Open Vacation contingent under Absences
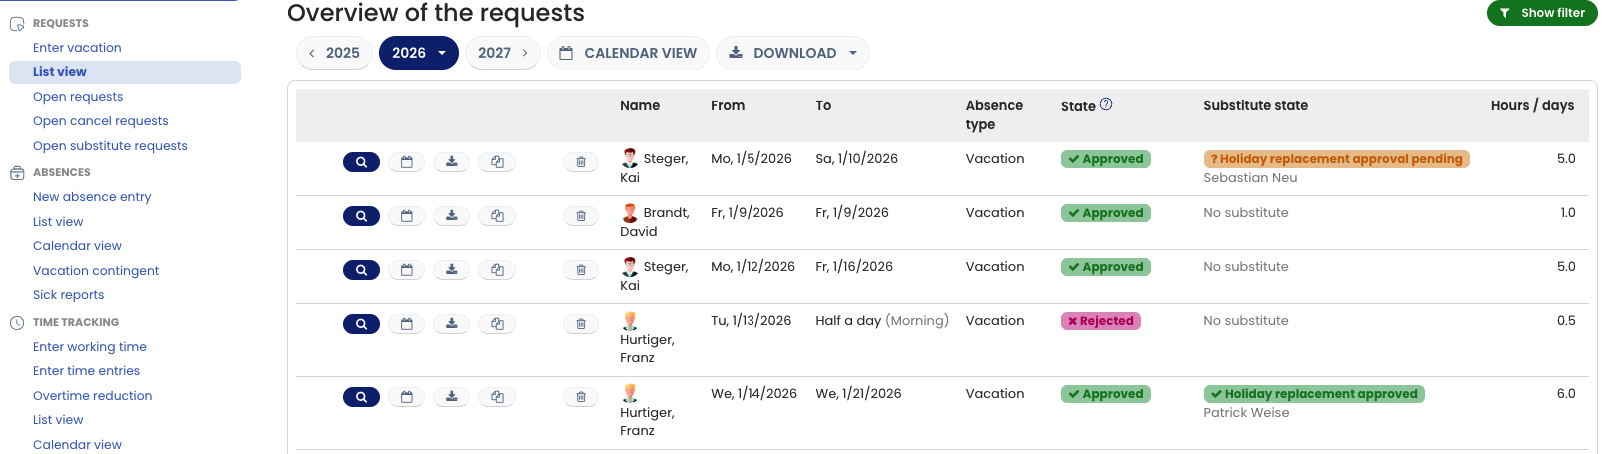Screen dimensions: 1604x454 [x=96, y=271]
